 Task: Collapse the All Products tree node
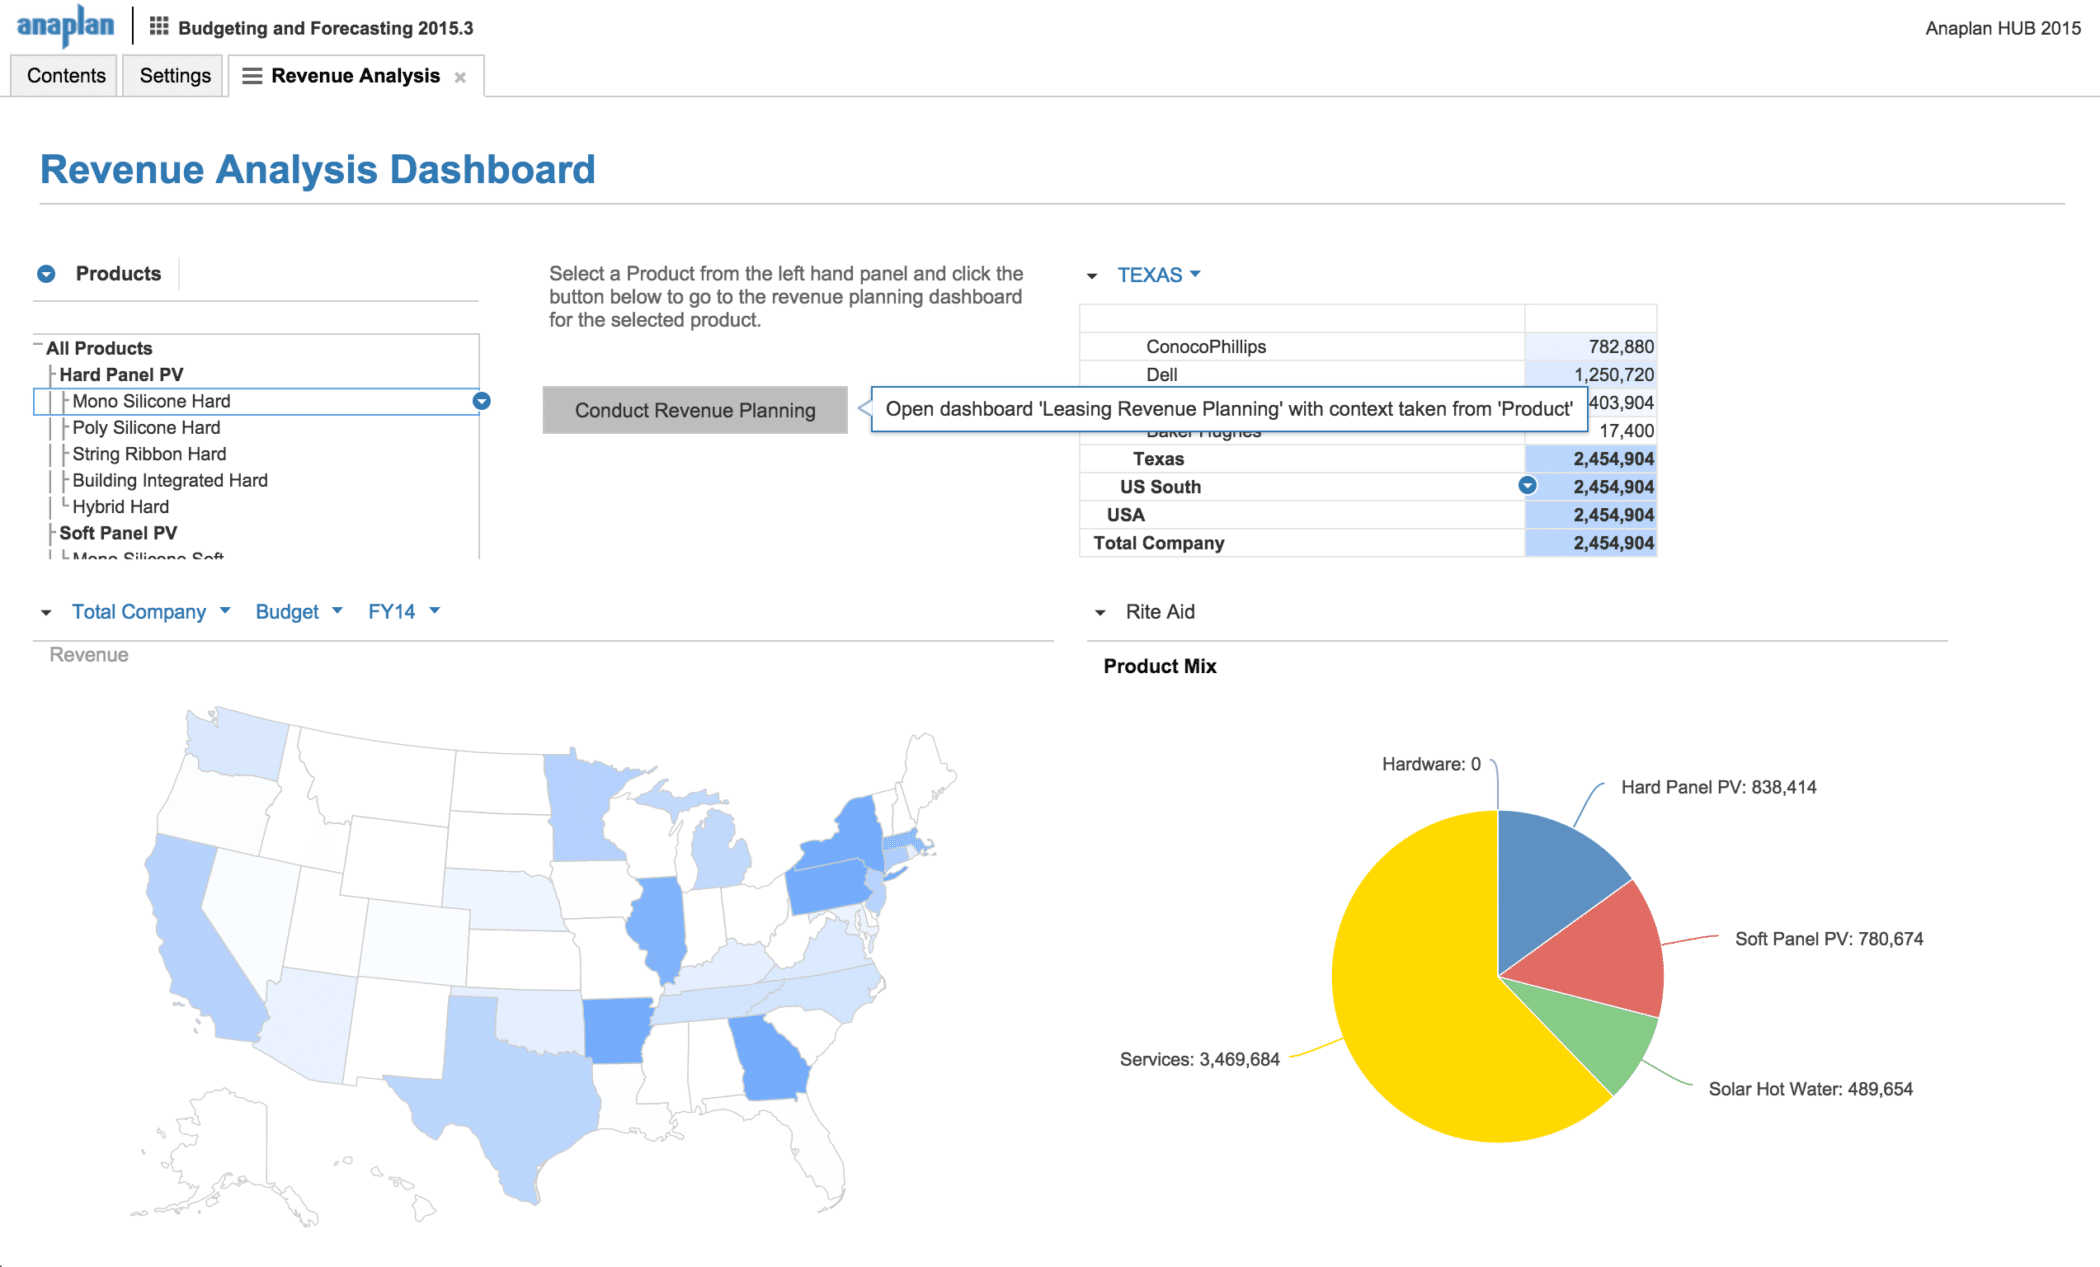(x=38, y=346)
